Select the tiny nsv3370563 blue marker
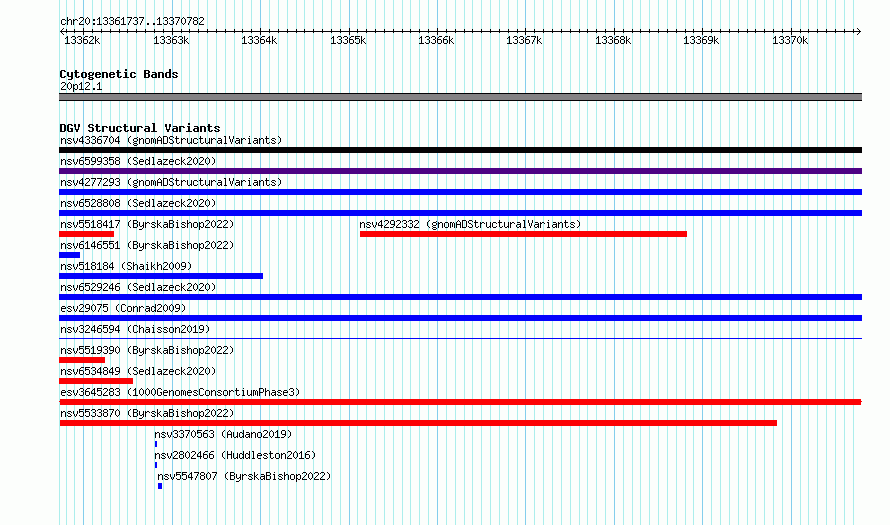The height and width of the screenshot is (525, 890). coord(156,444)
